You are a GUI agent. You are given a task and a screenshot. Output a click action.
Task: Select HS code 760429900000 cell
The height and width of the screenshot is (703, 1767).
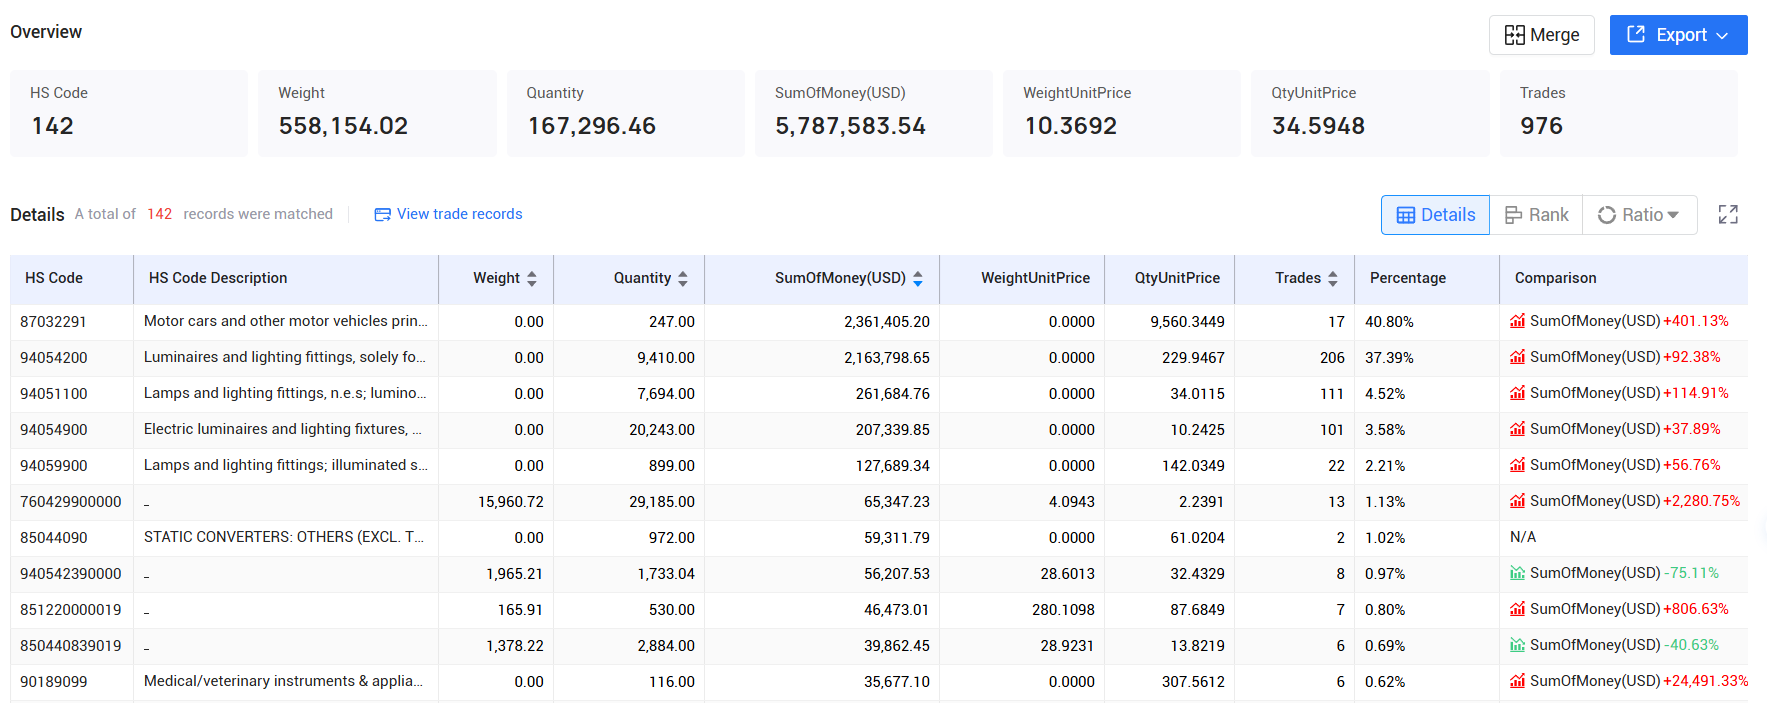coord(71,502)
